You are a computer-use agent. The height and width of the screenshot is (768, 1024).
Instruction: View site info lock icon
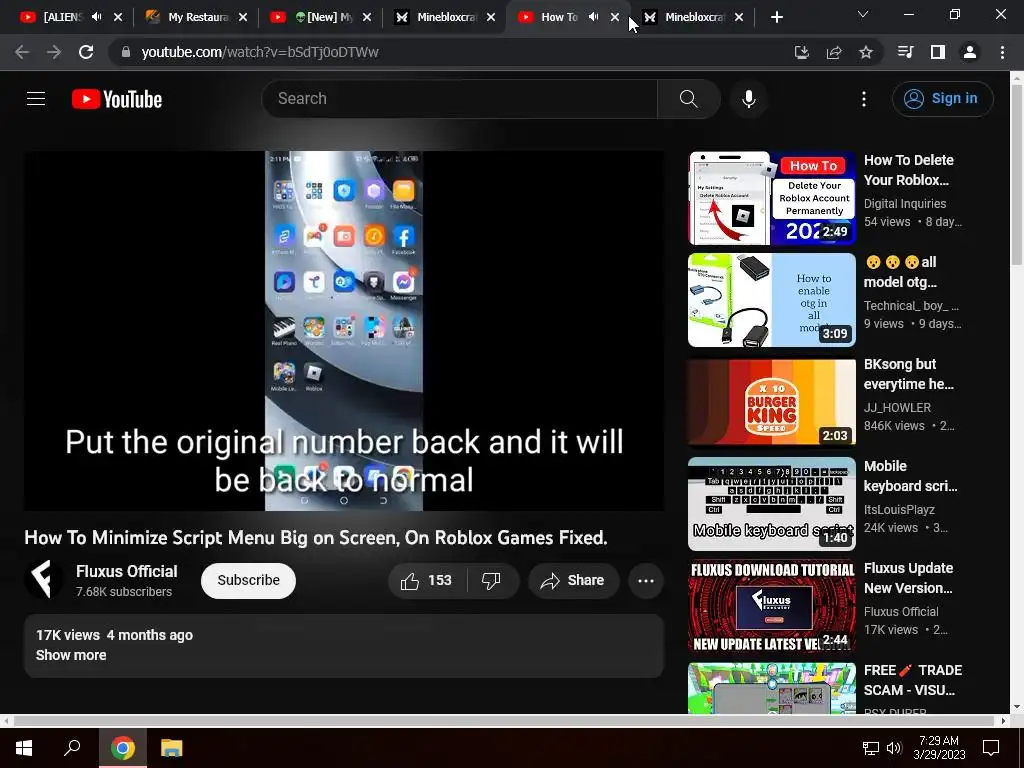pyautogui.click(x=126, y=52)
